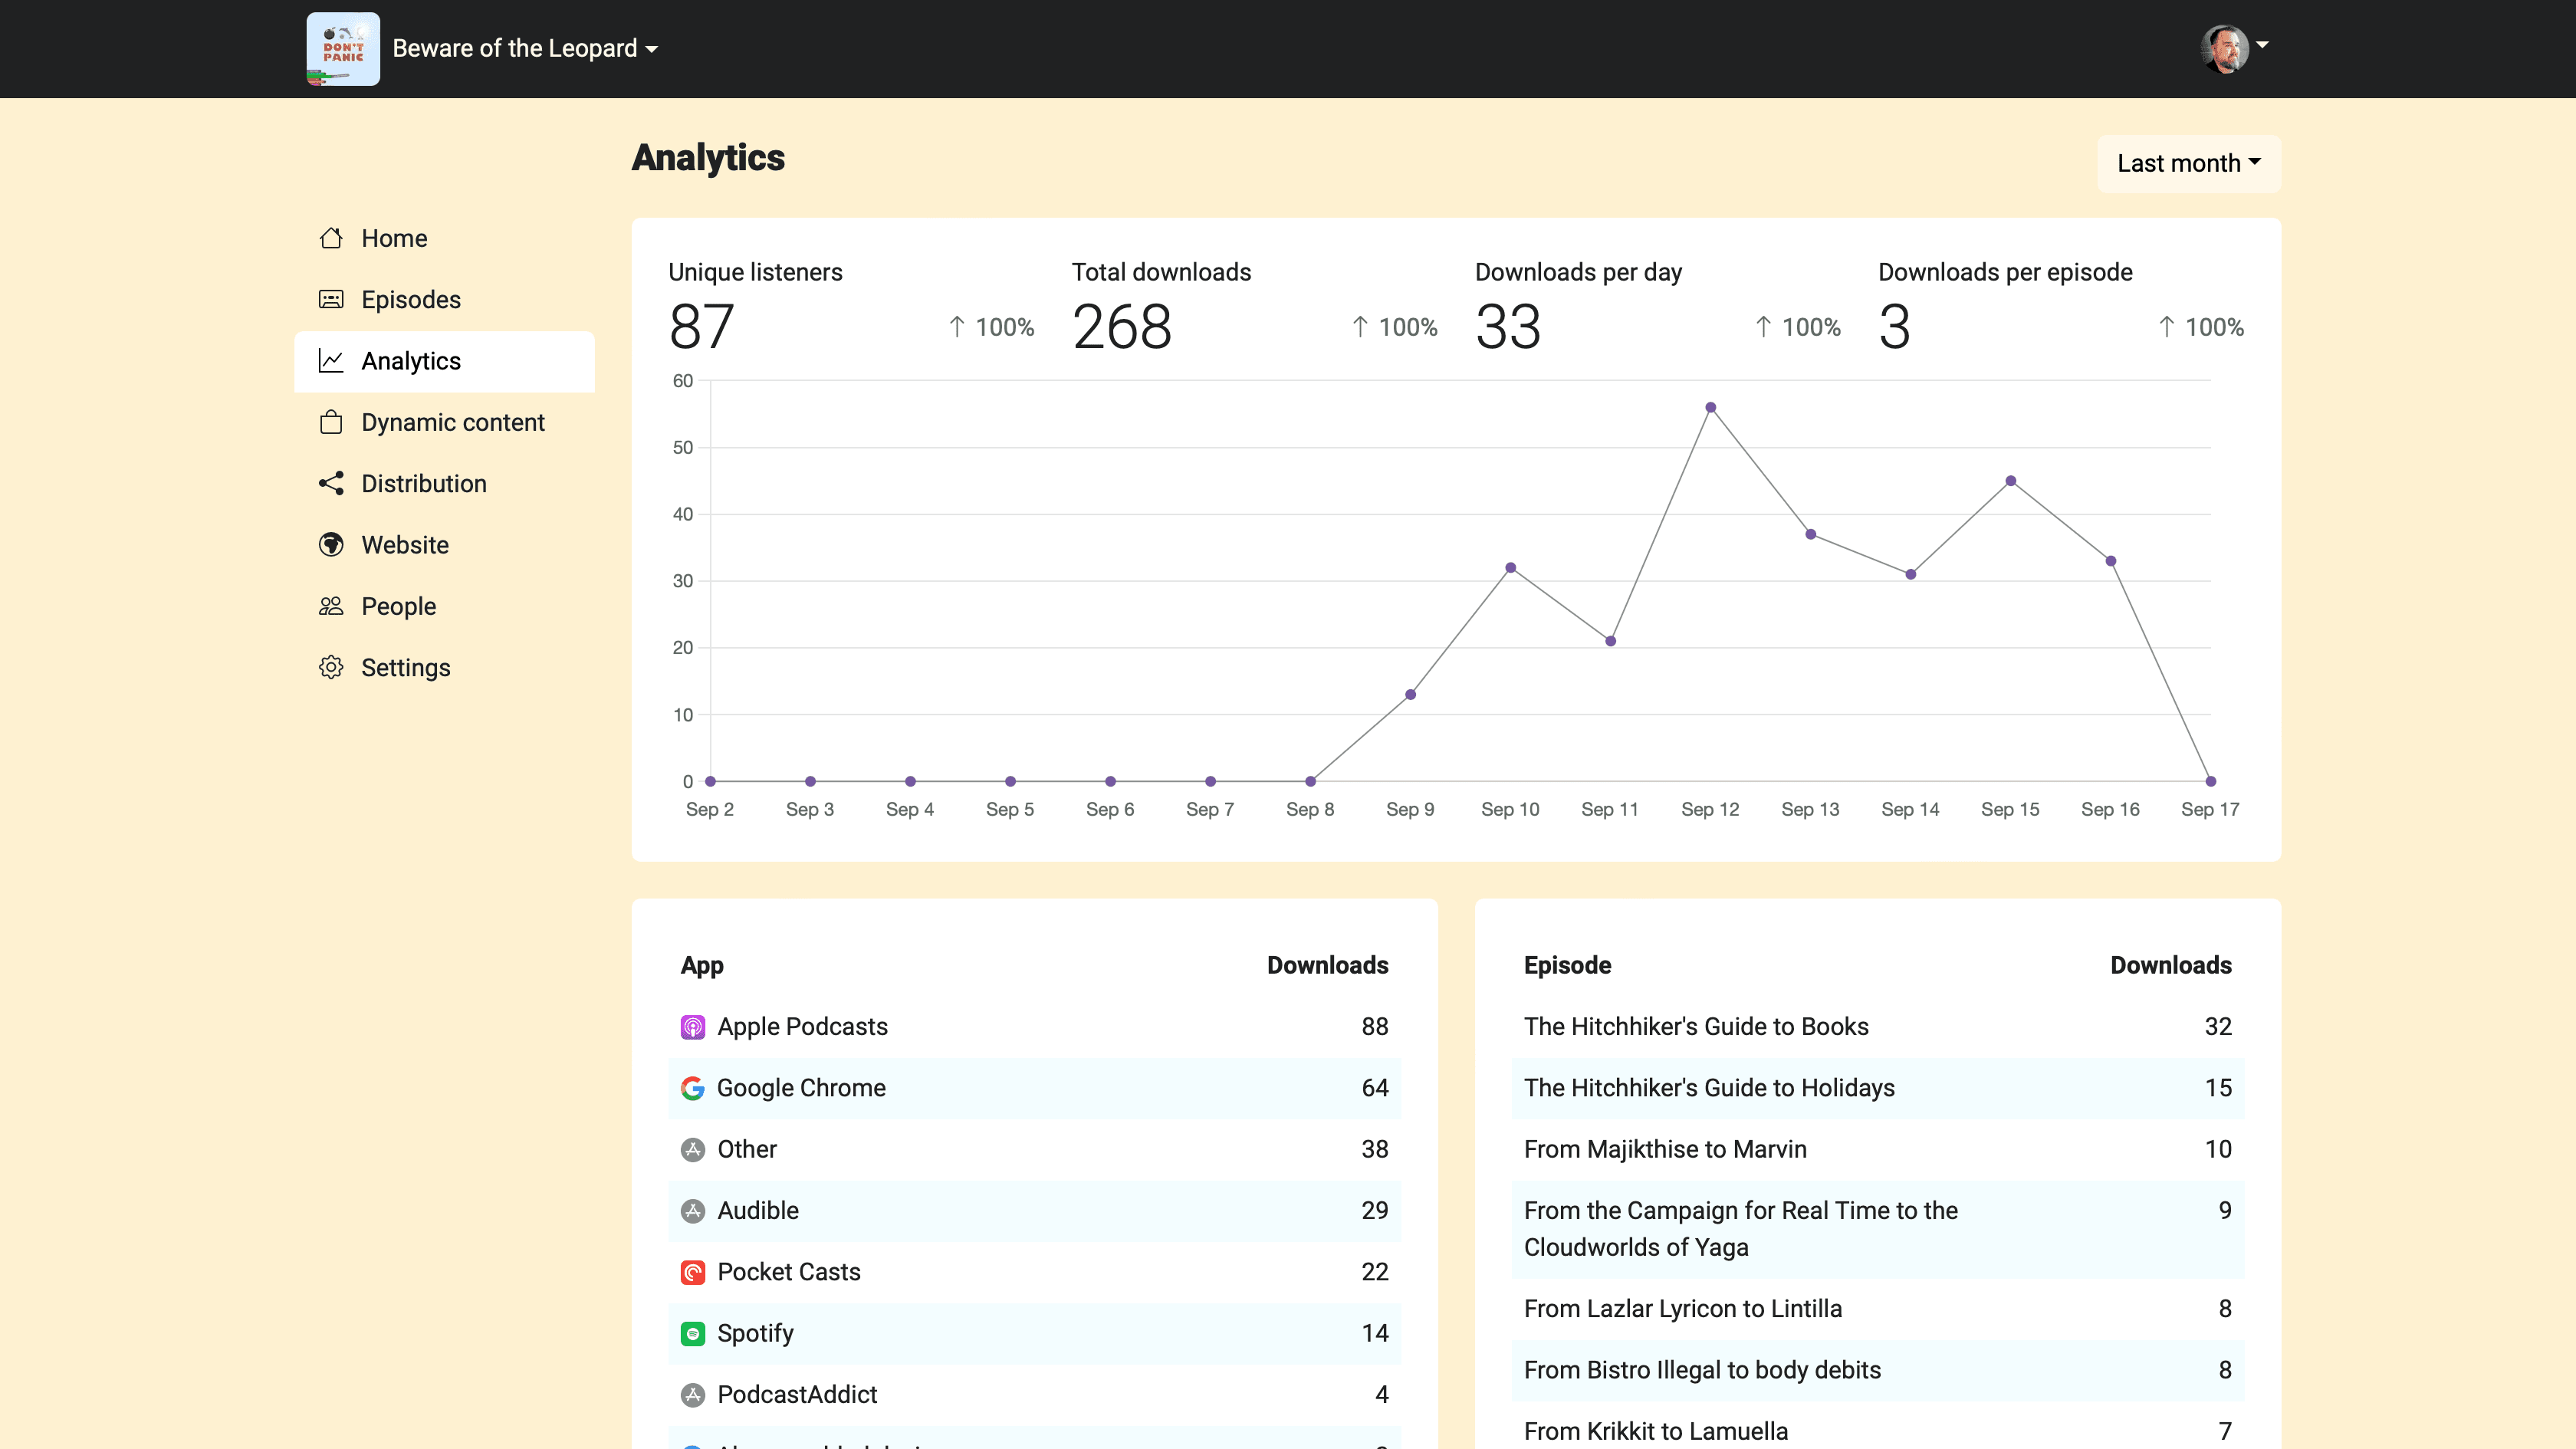
Task: Click the Pocket Casts icon
Action: (693, 1272)
